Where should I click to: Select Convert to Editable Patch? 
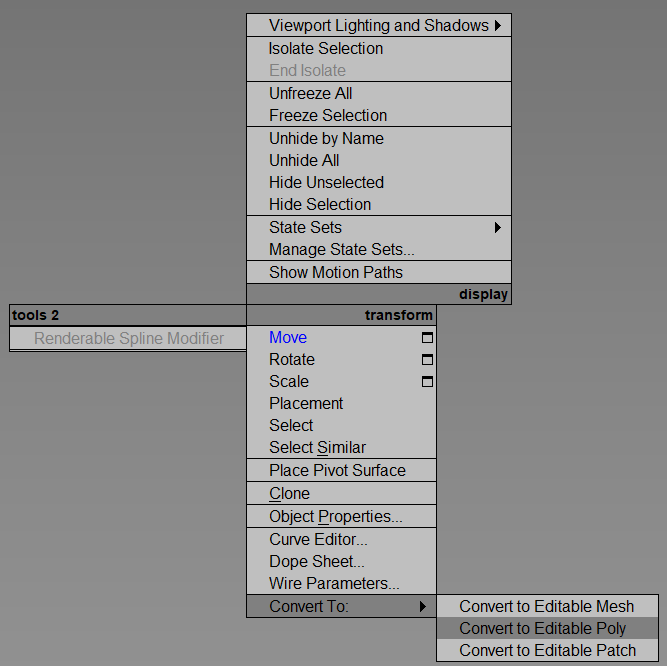tap(547, 651)
